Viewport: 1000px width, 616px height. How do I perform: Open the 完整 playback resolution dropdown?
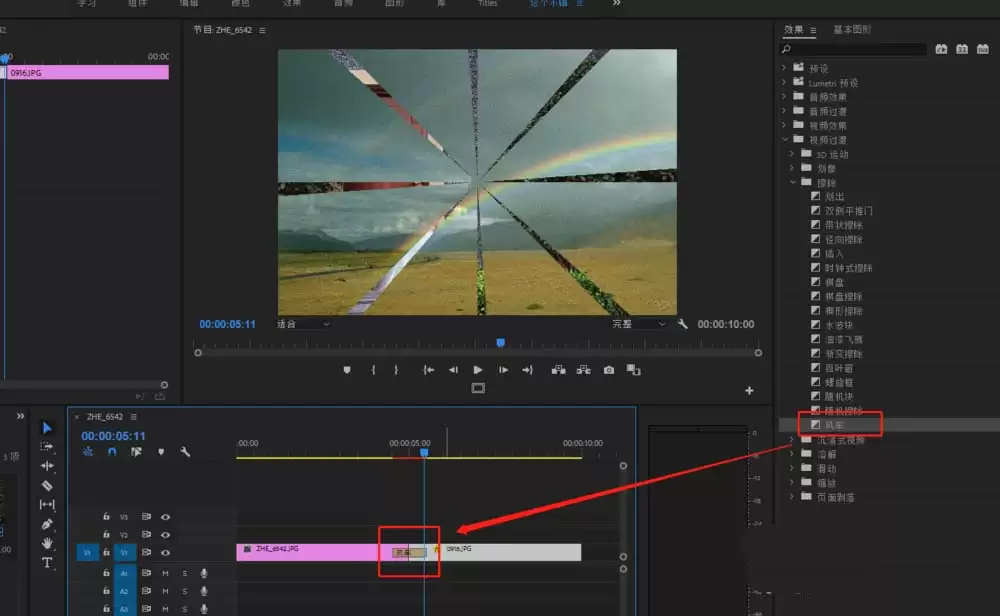pos(640,324)
